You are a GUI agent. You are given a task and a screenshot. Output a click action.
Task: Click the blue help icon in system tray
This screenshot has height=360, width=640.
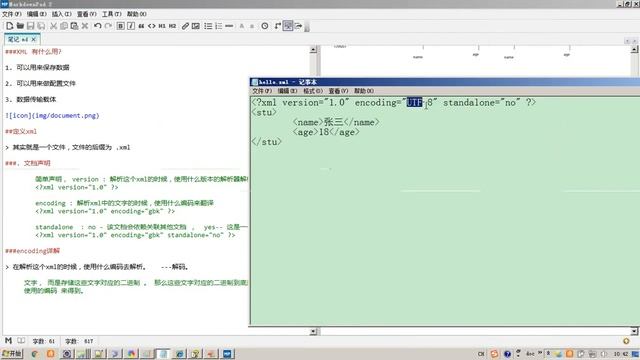click(x=507, y=353)
